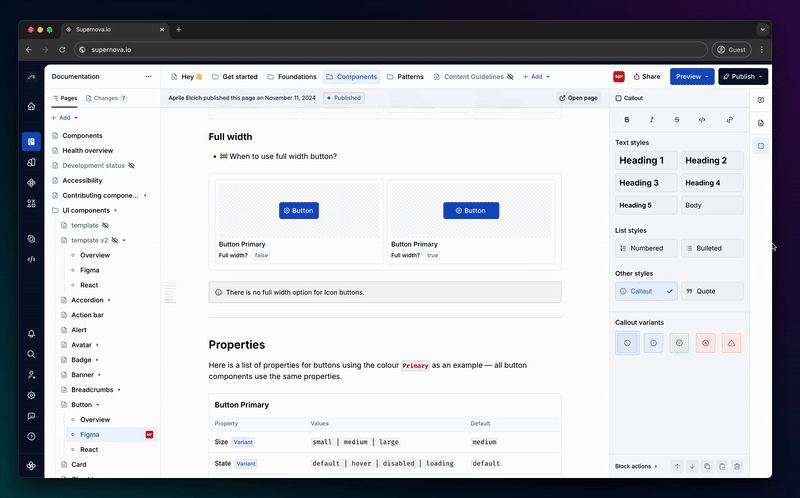
Task: Open Search from the left sidebar
Action: [31, 354]
